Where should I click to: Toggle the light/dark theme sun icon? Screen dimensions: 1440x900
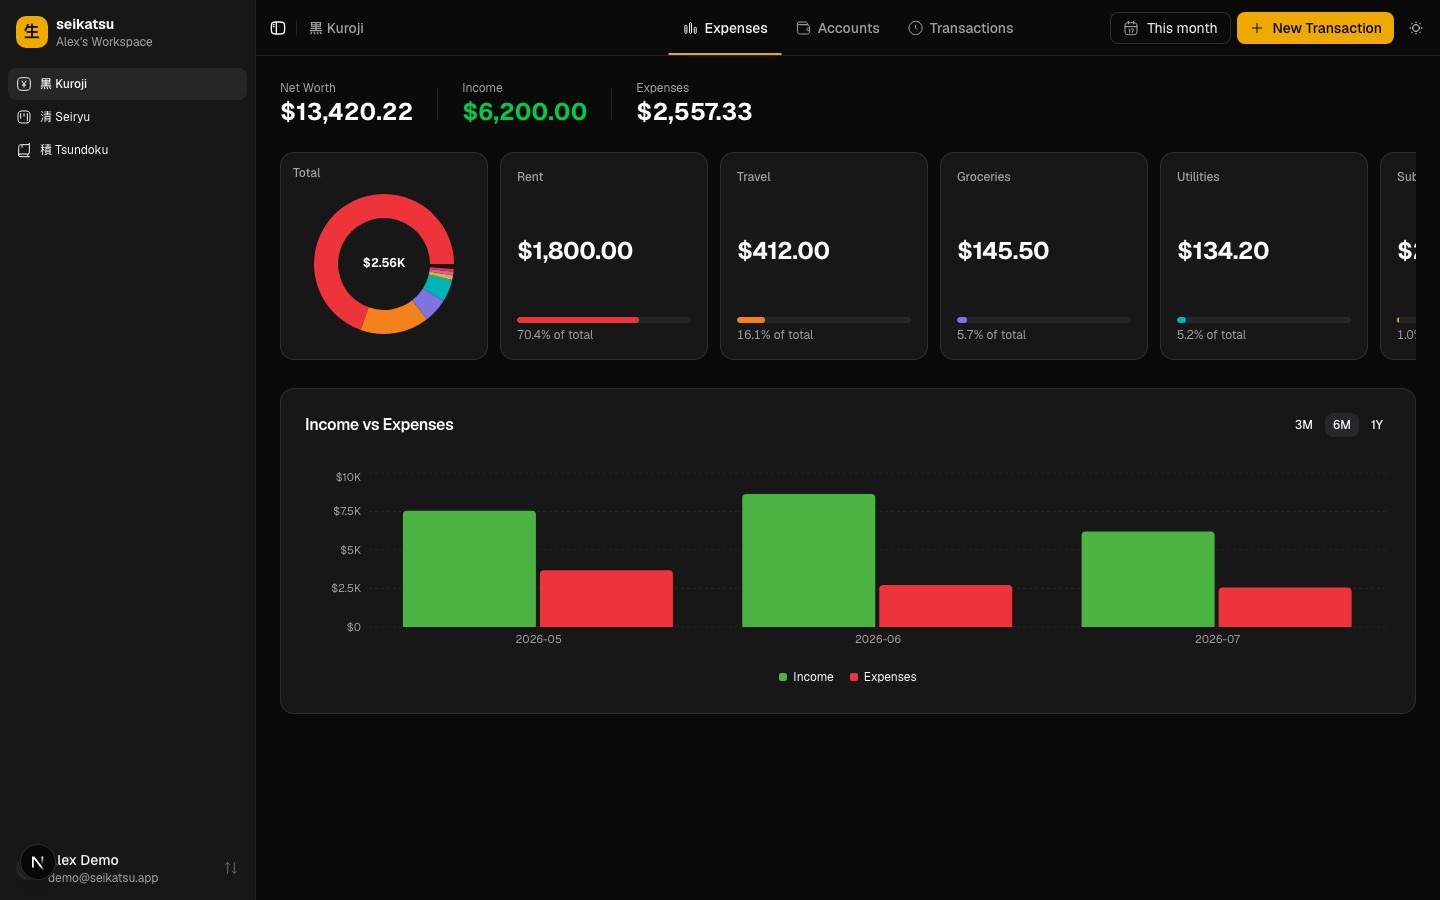(1416, 28)
